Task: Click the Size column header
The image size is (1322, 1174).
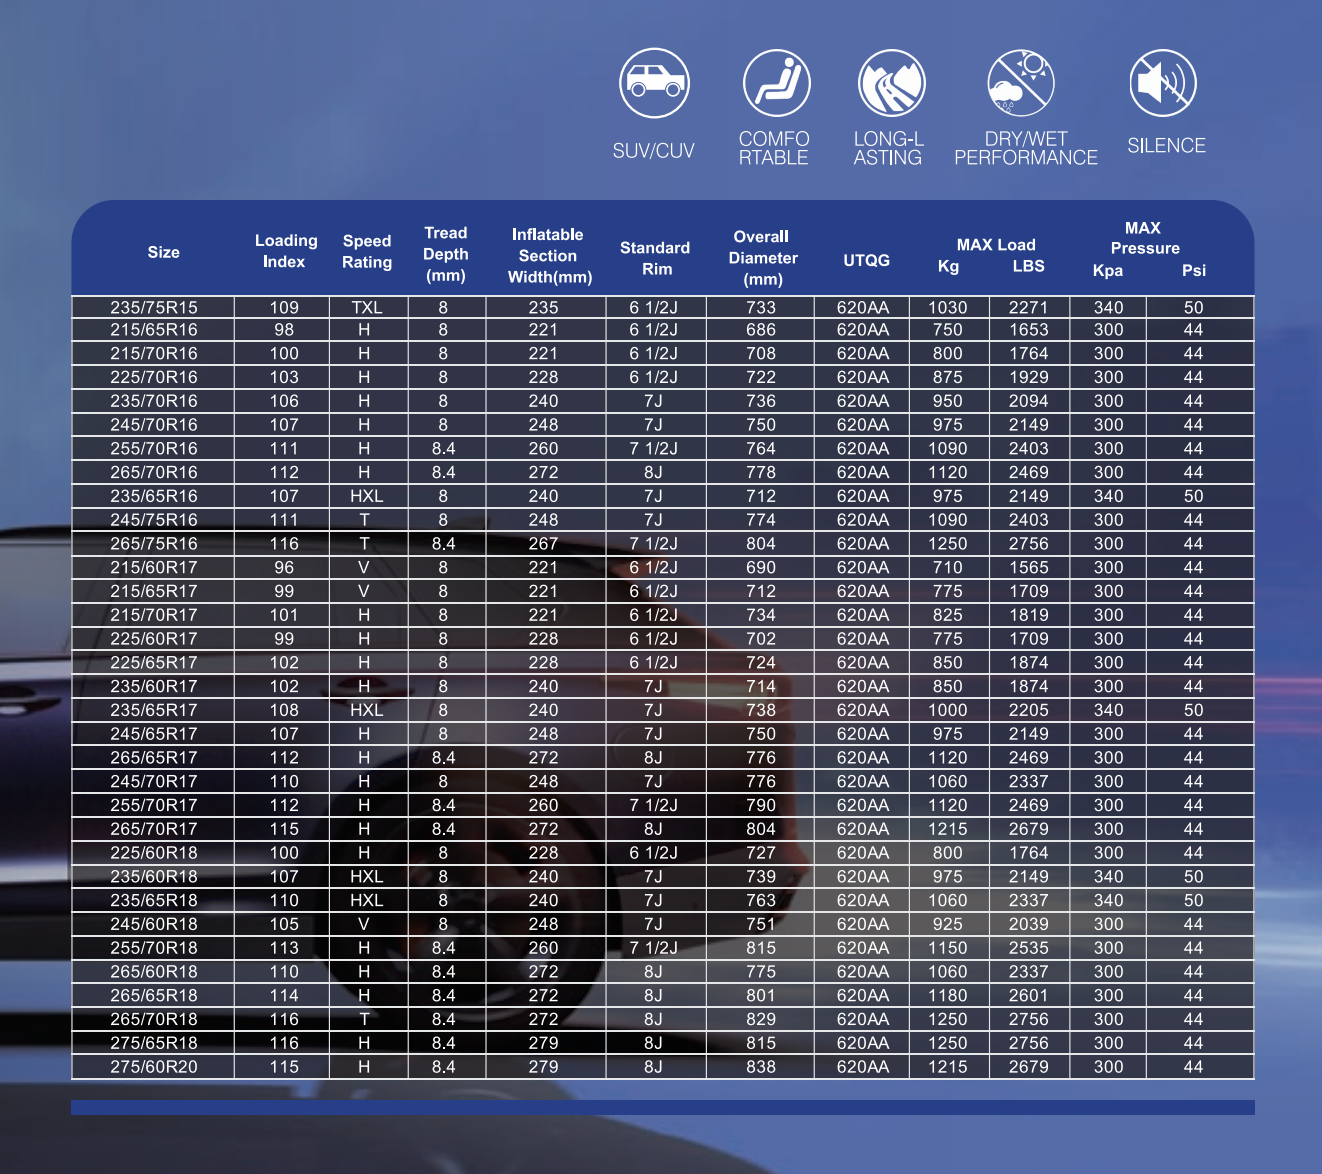Action: pyautogui.click(x=164, y=252)
